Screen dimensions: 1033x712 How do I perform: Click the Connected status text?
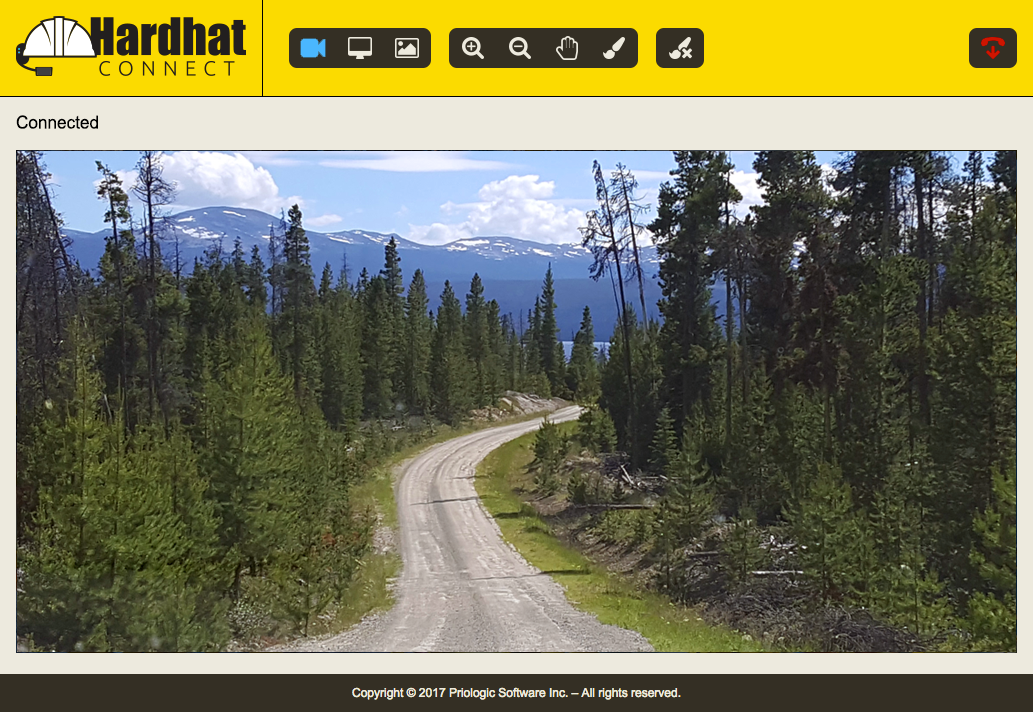pyautogui.click(x=57, y=123)
